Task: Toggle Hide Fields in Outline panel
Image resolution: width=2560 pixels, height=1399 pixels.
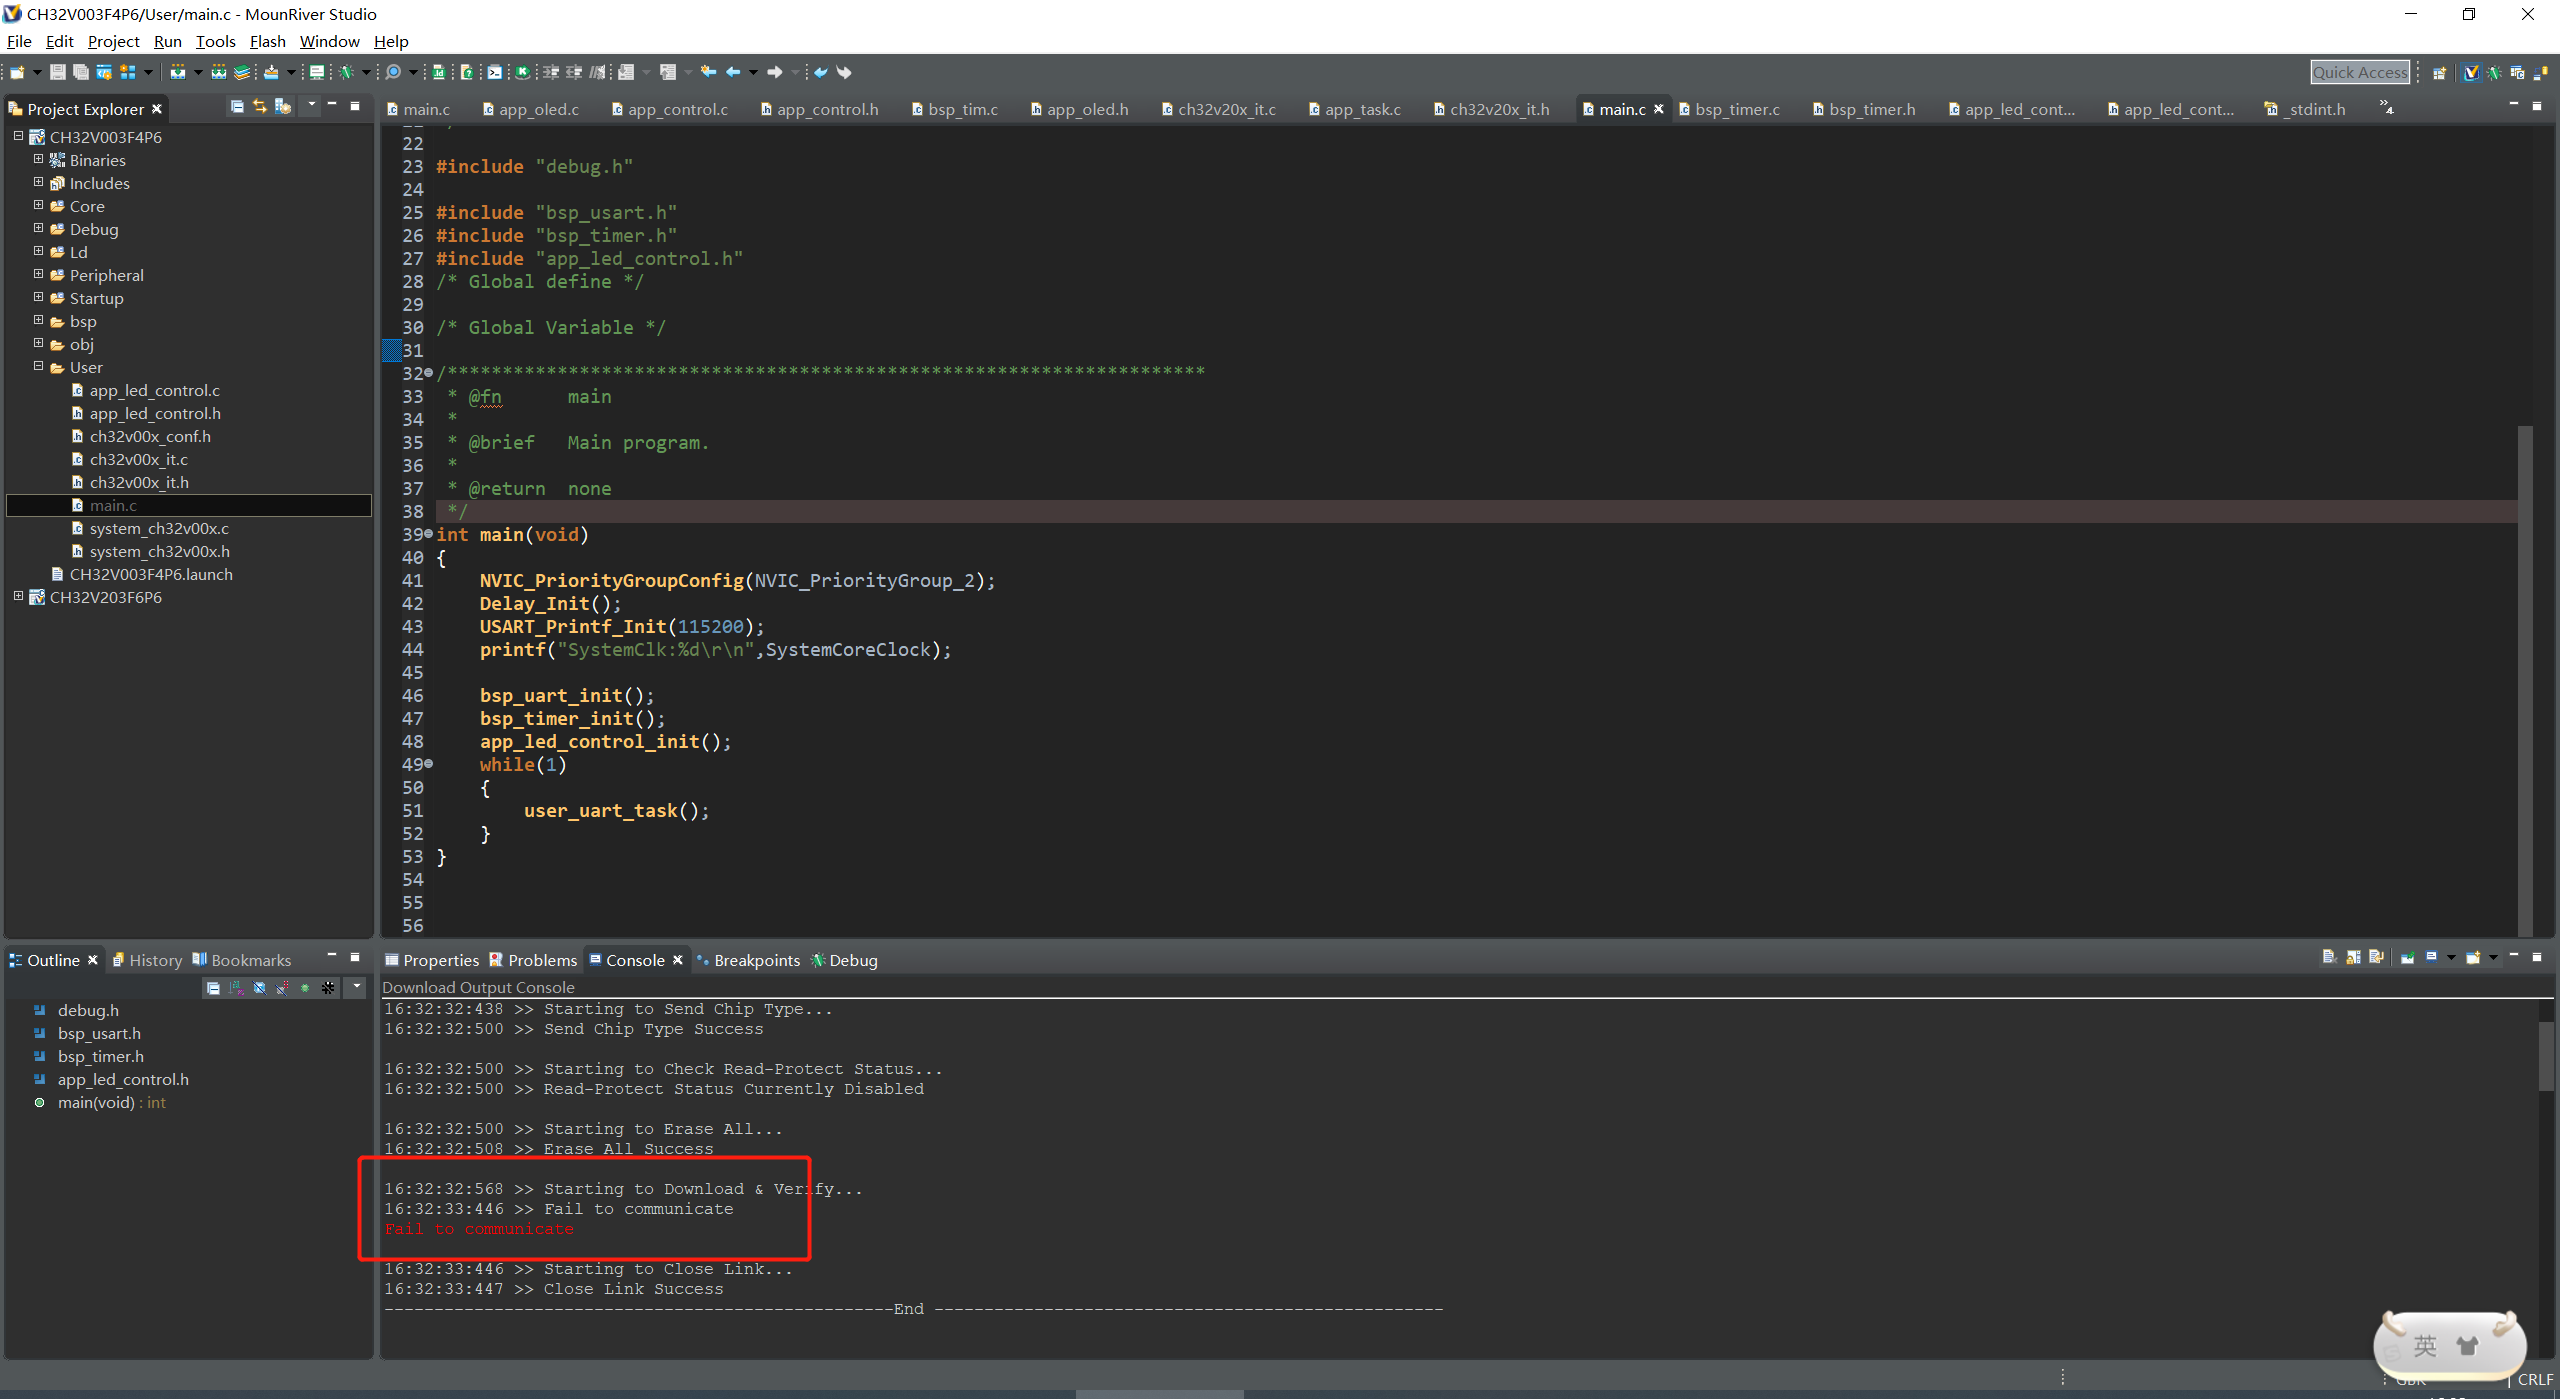Action: tap(259, 988)
